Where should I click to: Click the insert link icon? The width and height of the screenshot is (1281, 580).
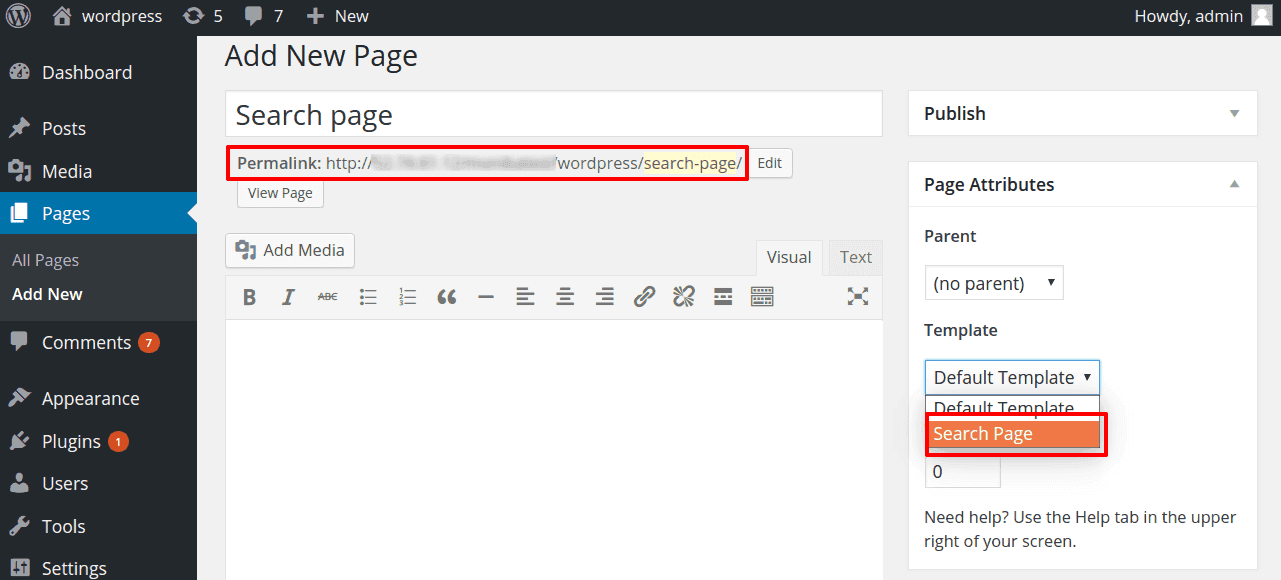click(645, 297)
